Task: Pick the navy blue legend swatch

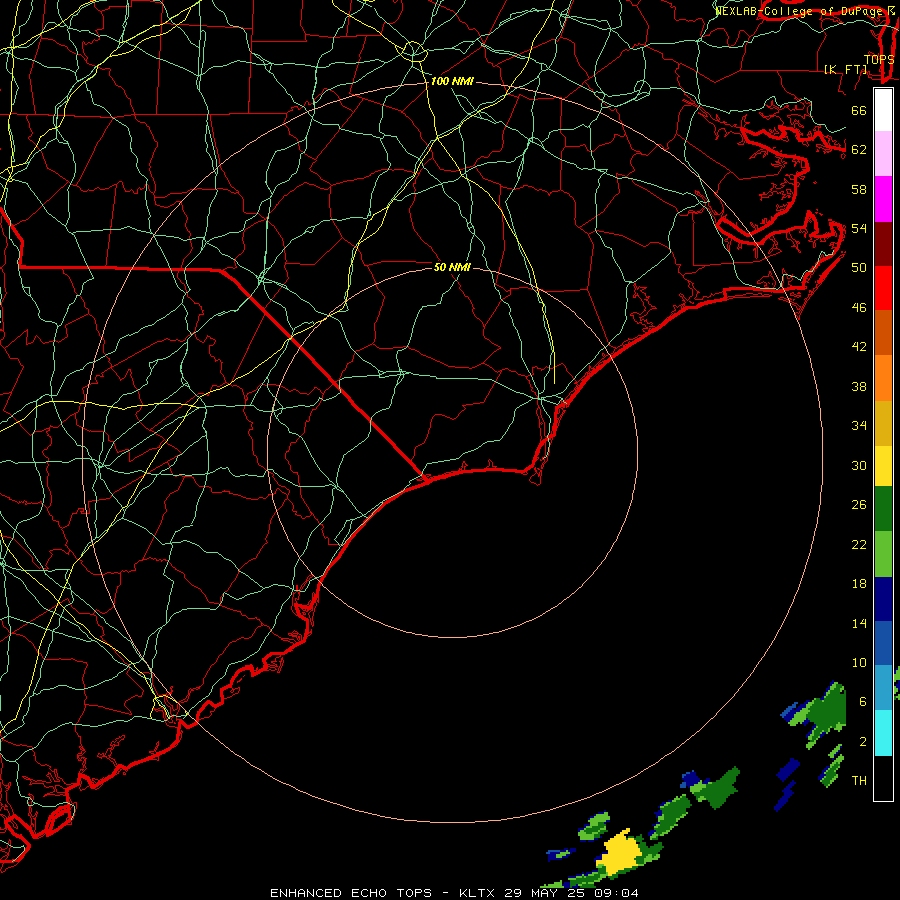Action: 883,599
